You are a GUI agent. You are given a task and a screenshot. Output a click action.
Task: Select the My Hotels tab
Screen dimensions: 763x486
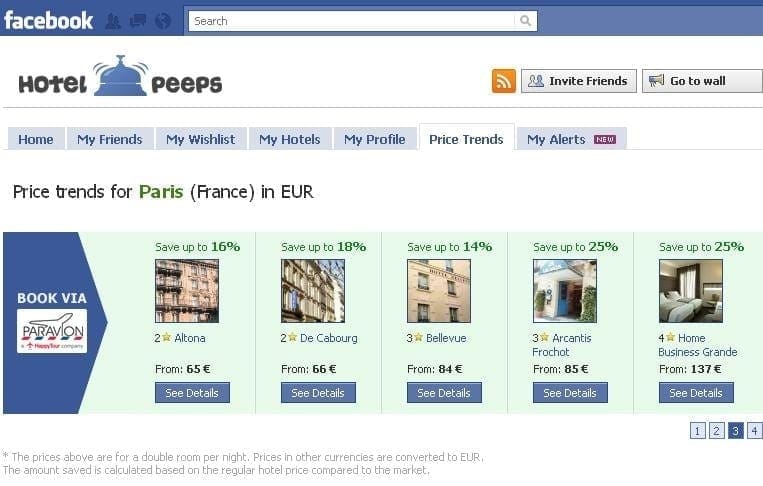click(x=290, y=139)
